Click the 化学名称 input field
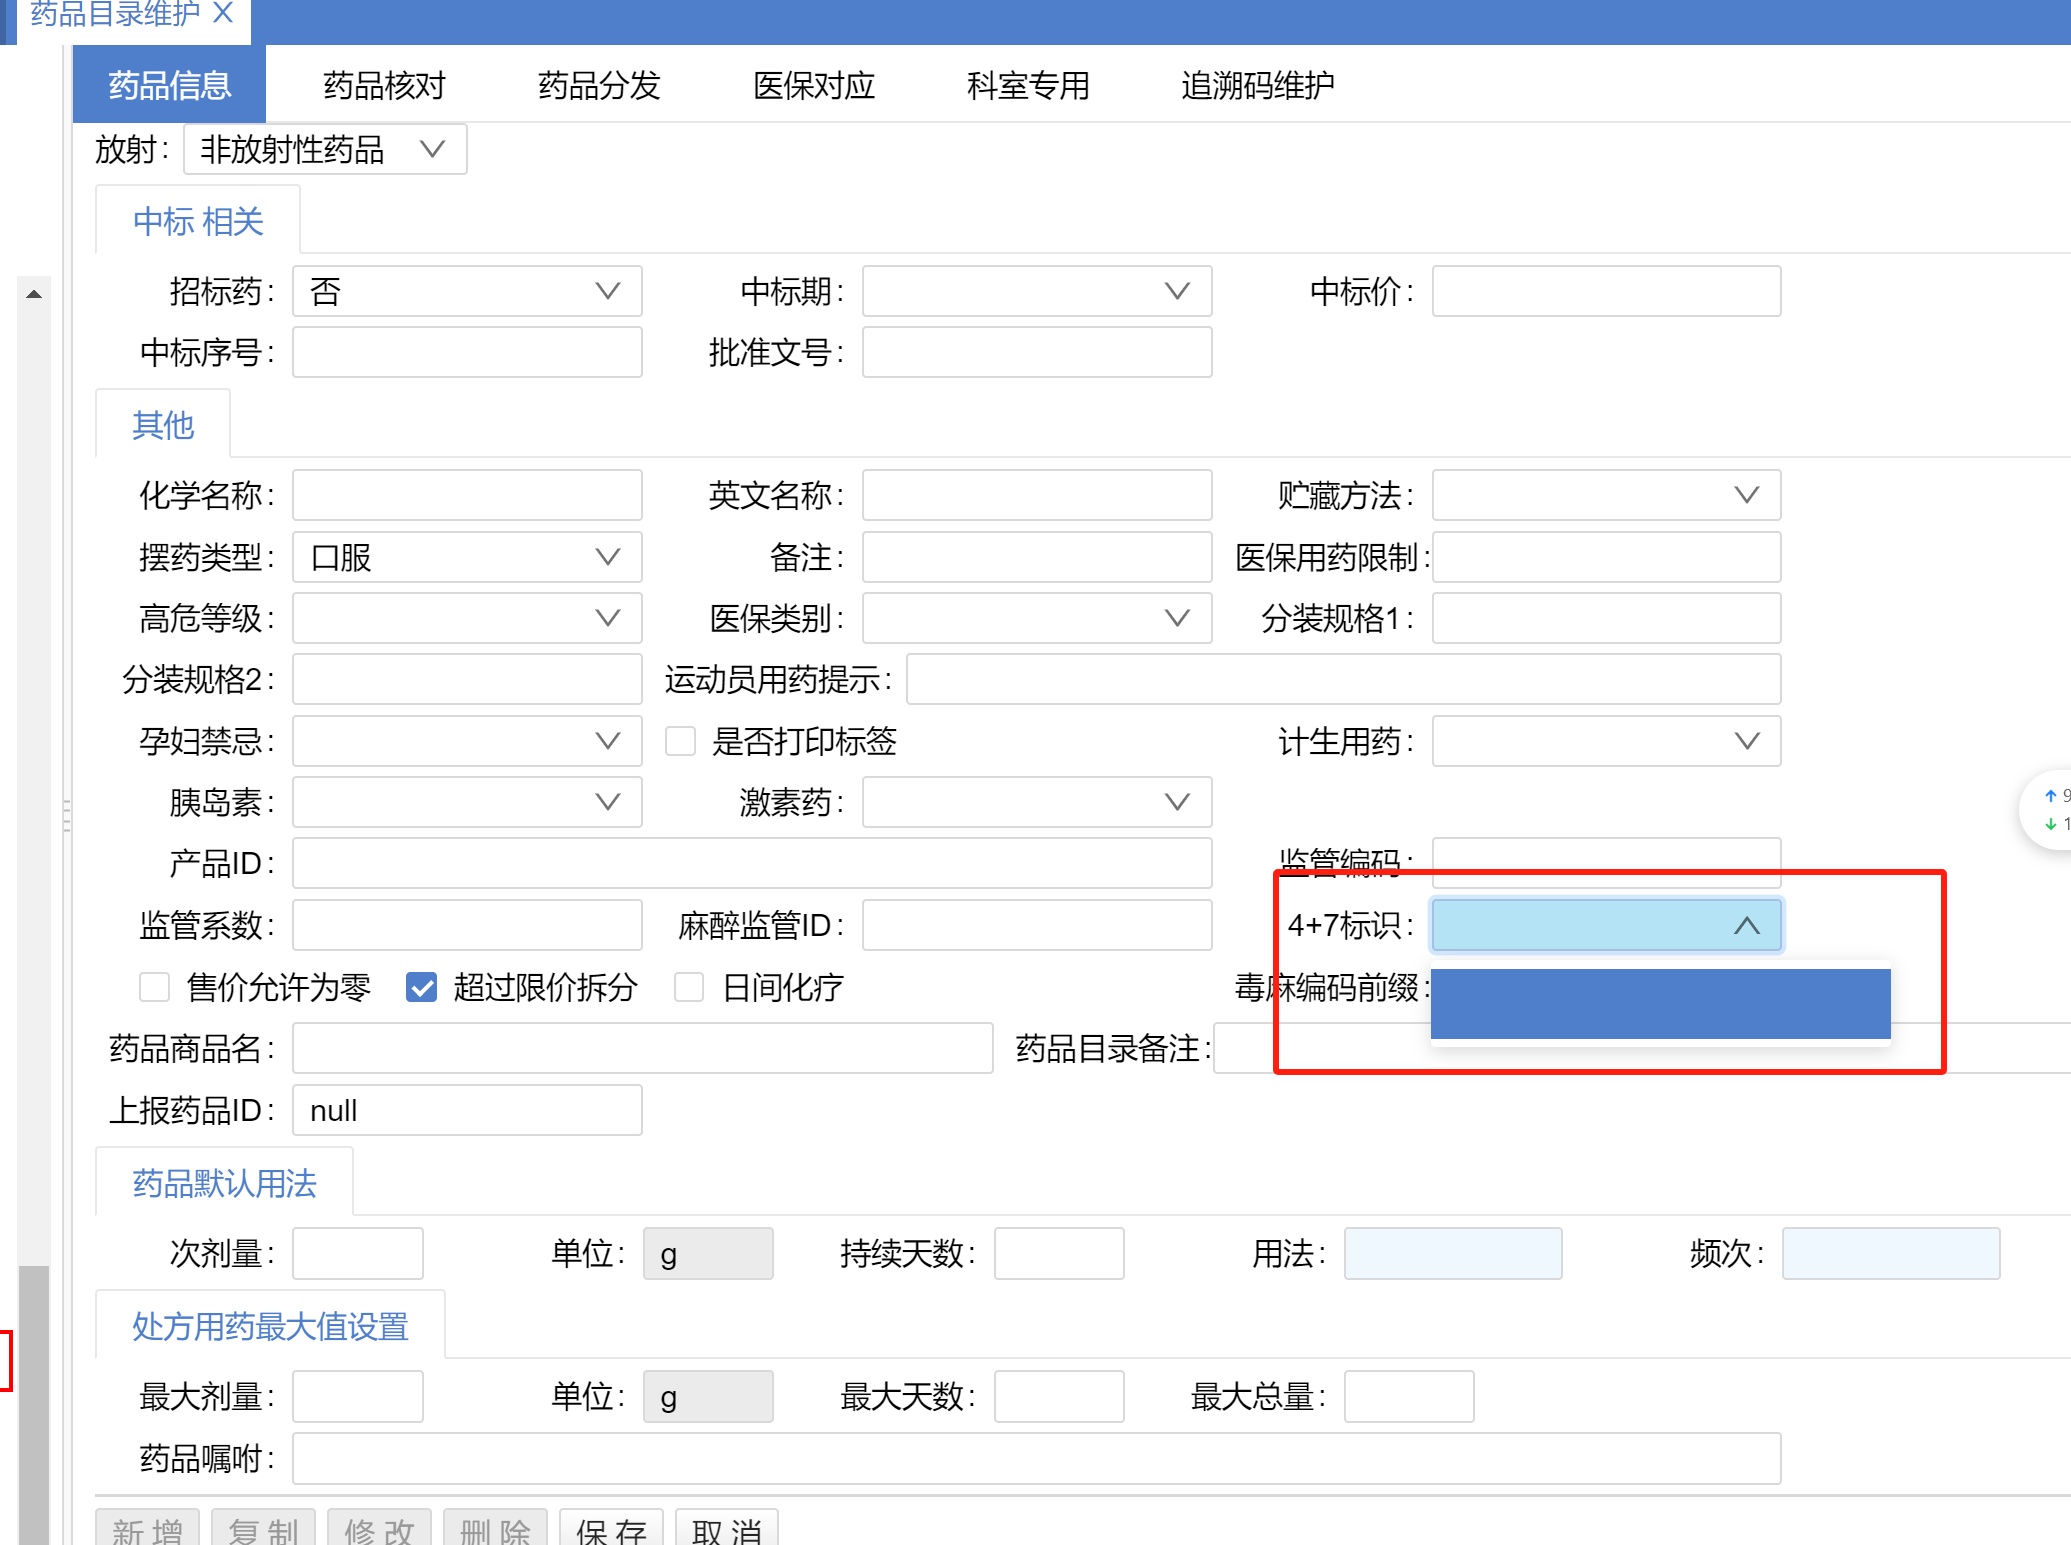This screenshot has height=1545, width=2071. coord(467,495)
